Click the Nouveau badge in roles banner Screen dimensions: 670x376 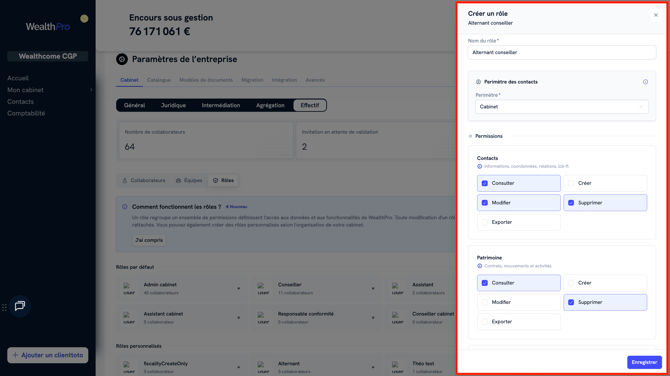coord(236,207)
